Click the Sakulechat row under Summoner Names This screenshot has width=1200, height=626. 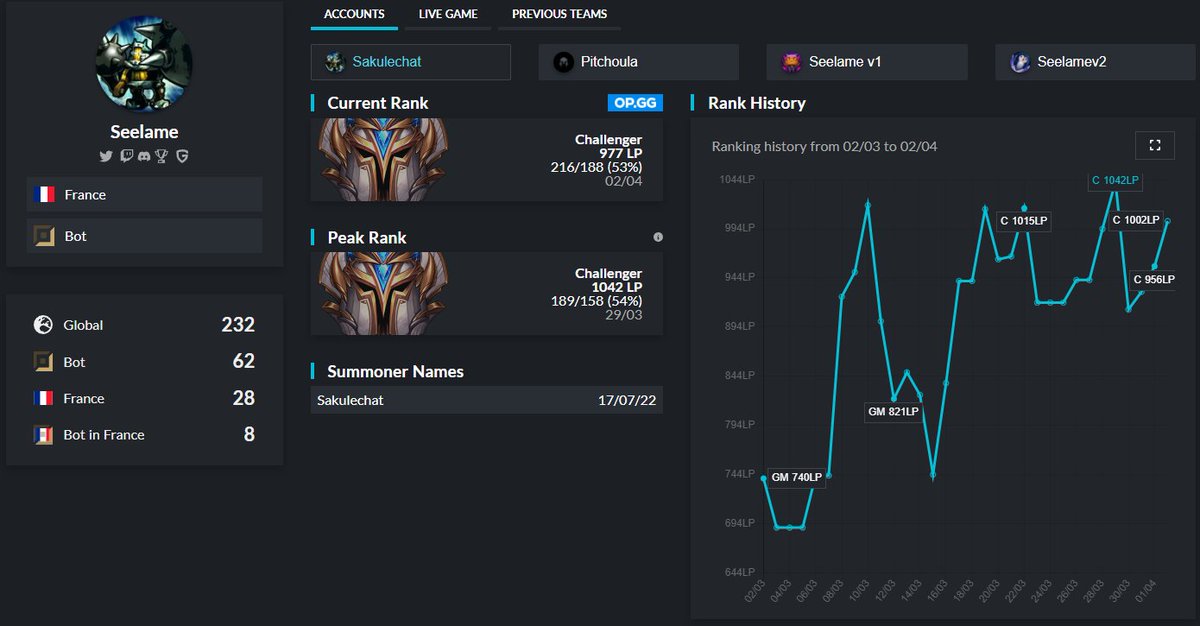point(486,399)
